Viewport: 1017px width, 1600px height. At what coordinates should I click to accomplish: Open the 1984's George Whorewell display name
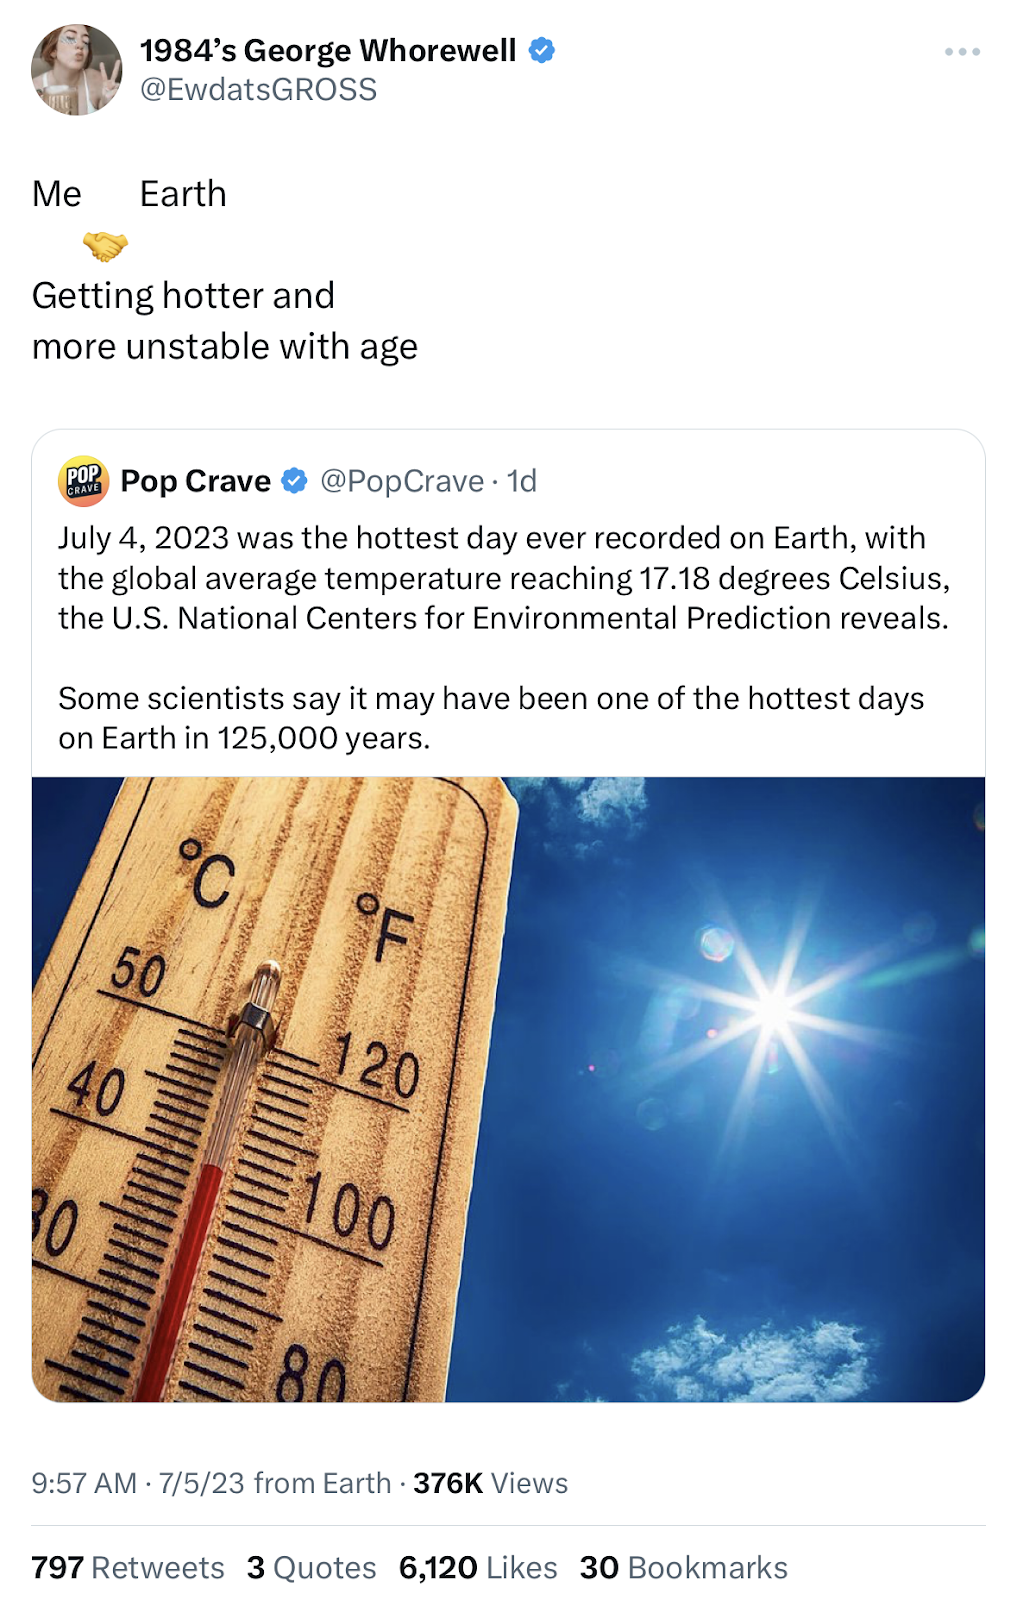tap(328, 50)
